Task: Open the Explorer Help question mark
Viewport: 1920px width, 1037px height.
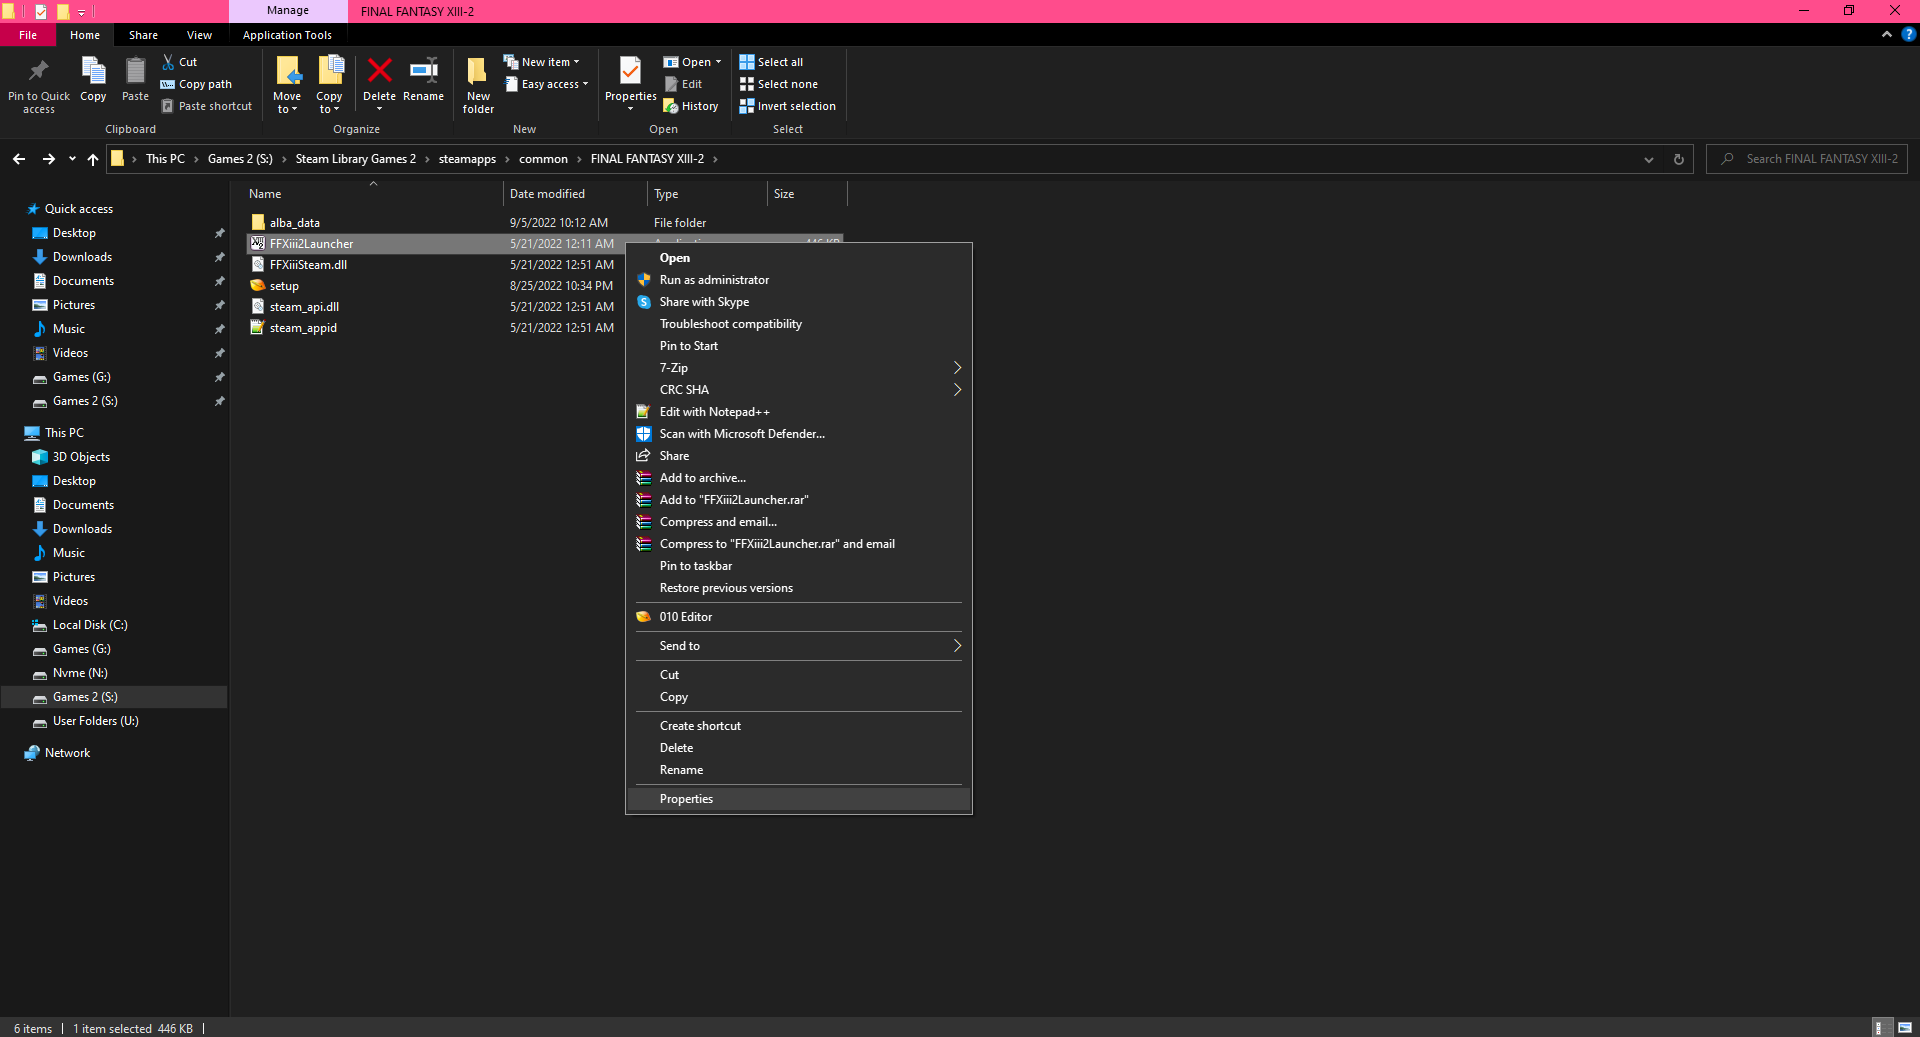Action: click(x=1908, y=34)
